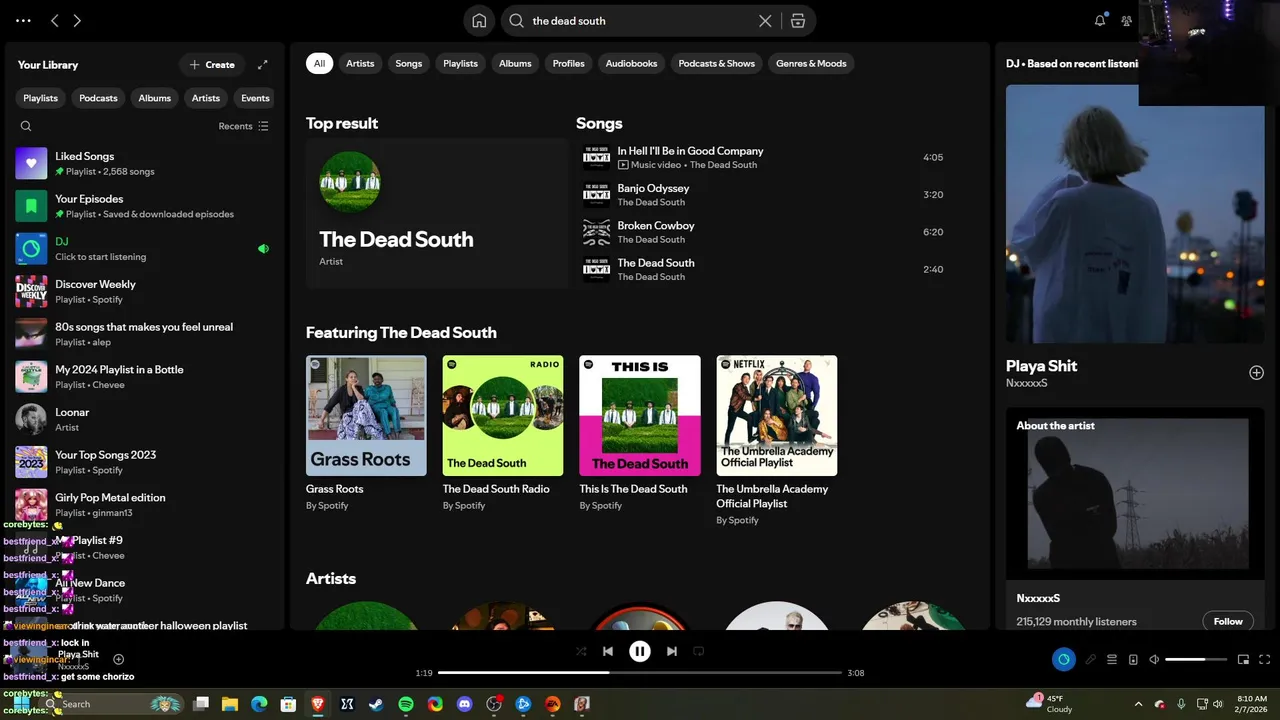Screen dimensions: 1280x720
Task: Clear the search text with the X
Action: point(765,20)
